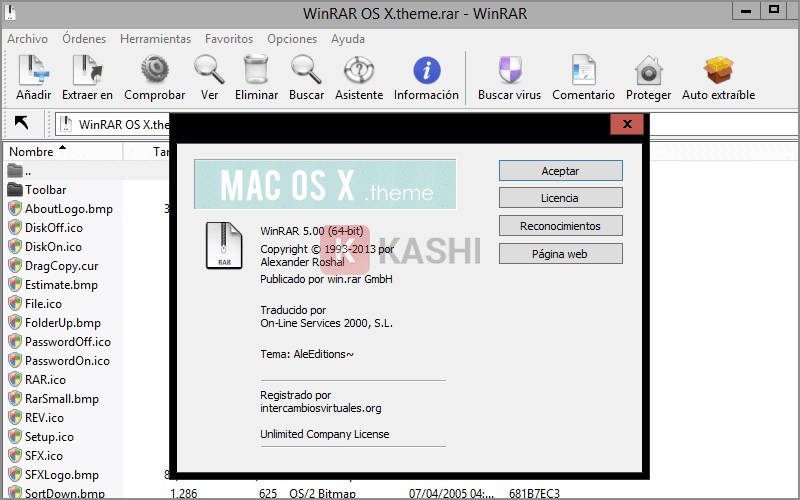
Task: Close the about dialog with X
Action: click(627, 124)
